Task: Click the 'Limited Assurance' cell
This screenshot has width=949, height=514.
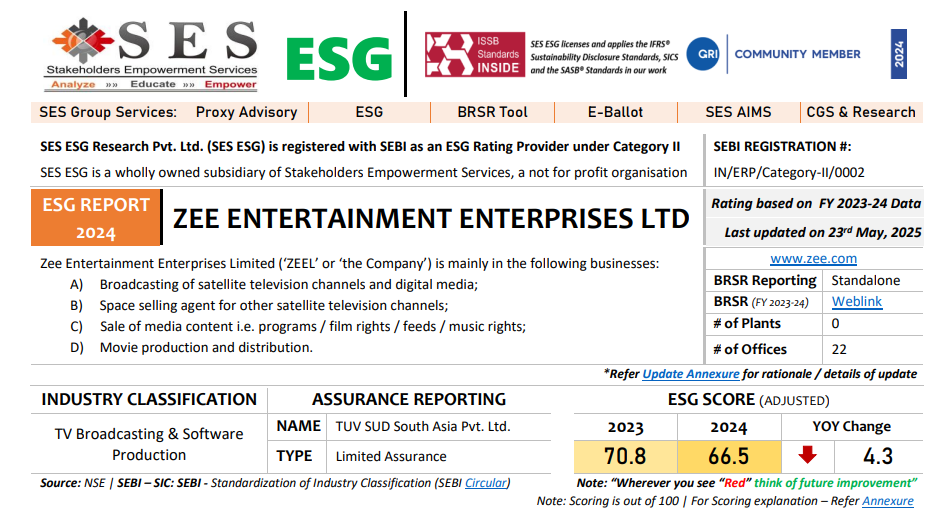Action: click(391, 456)
